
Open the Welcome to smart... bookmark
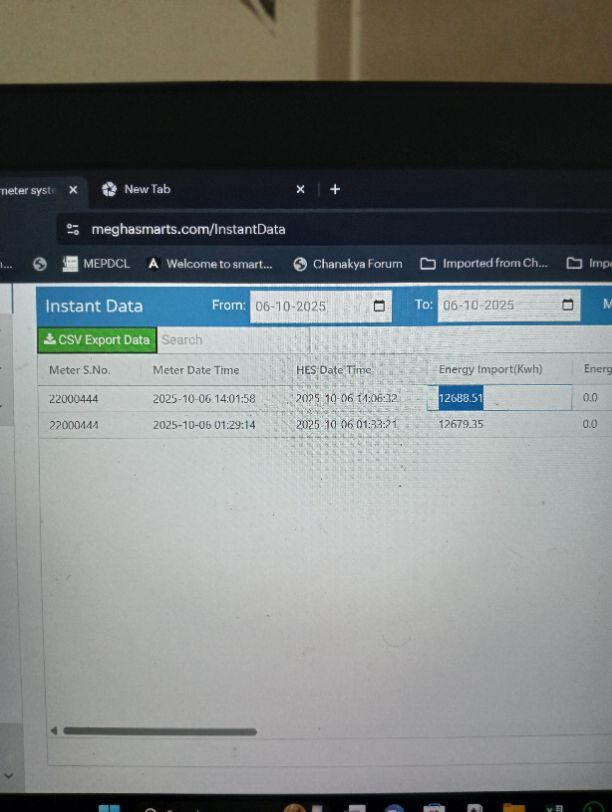pos(210,264)
